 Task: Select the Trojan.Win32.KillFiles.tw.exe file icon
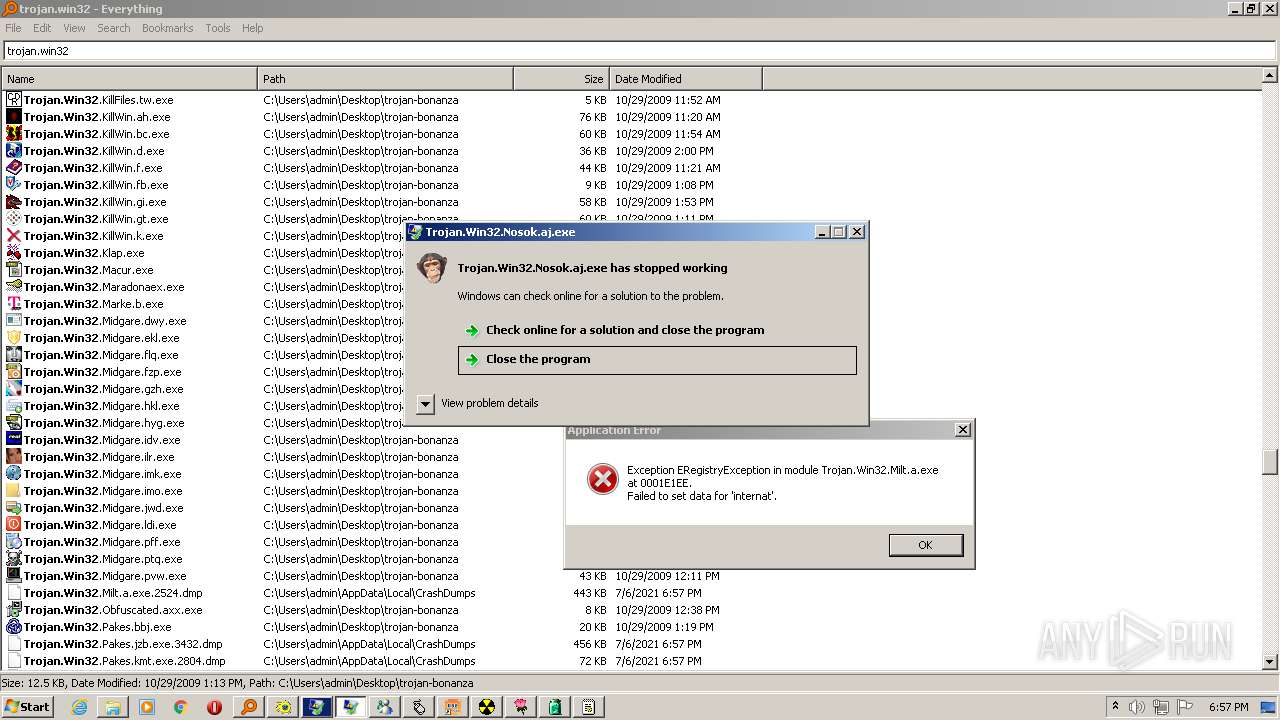(14, 100)
